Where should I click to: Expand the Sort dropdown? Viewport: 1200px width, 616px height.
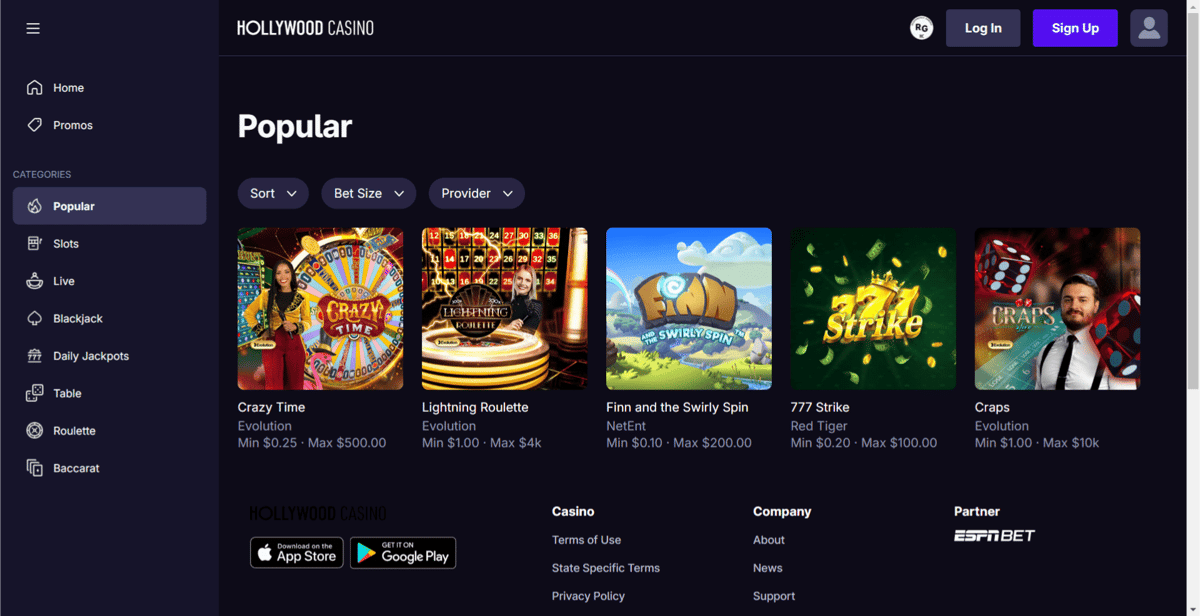273,193
